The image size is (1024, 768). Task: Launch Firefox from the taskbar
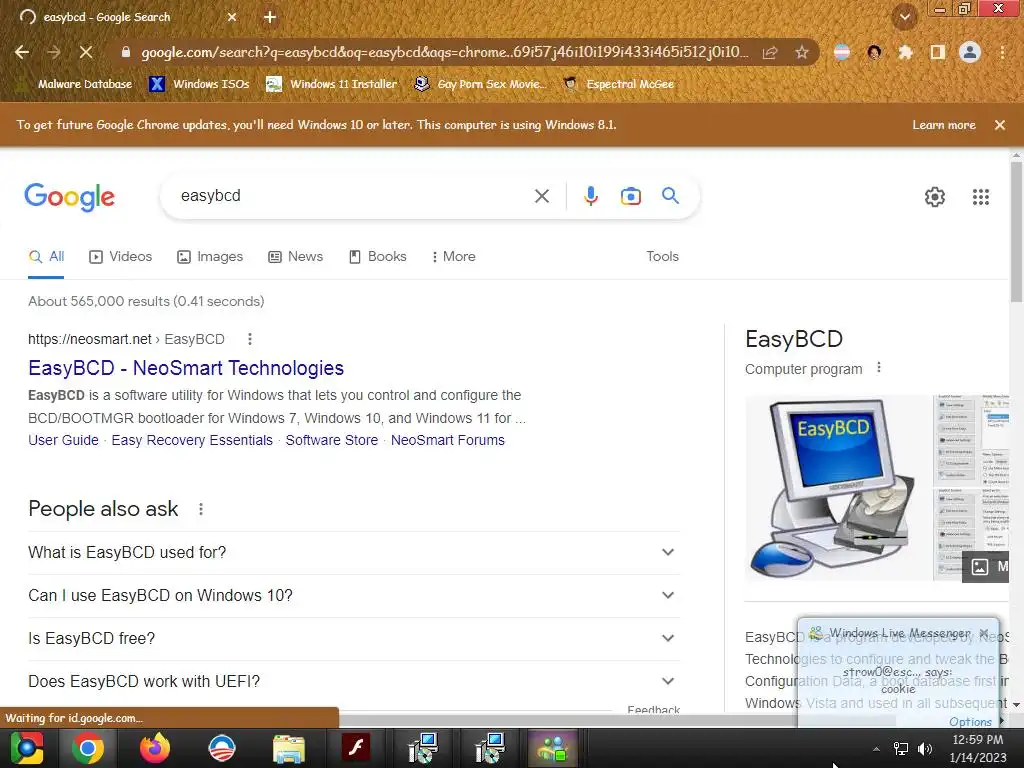[155, 748]
